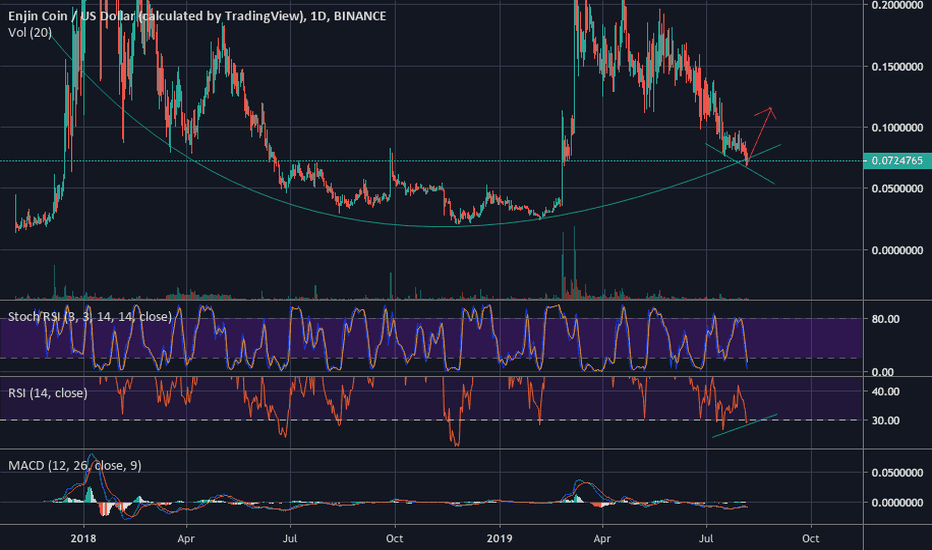Select the RSI (14, close) indicator label
The image size is (932, 550).
(x=48, y=393)
